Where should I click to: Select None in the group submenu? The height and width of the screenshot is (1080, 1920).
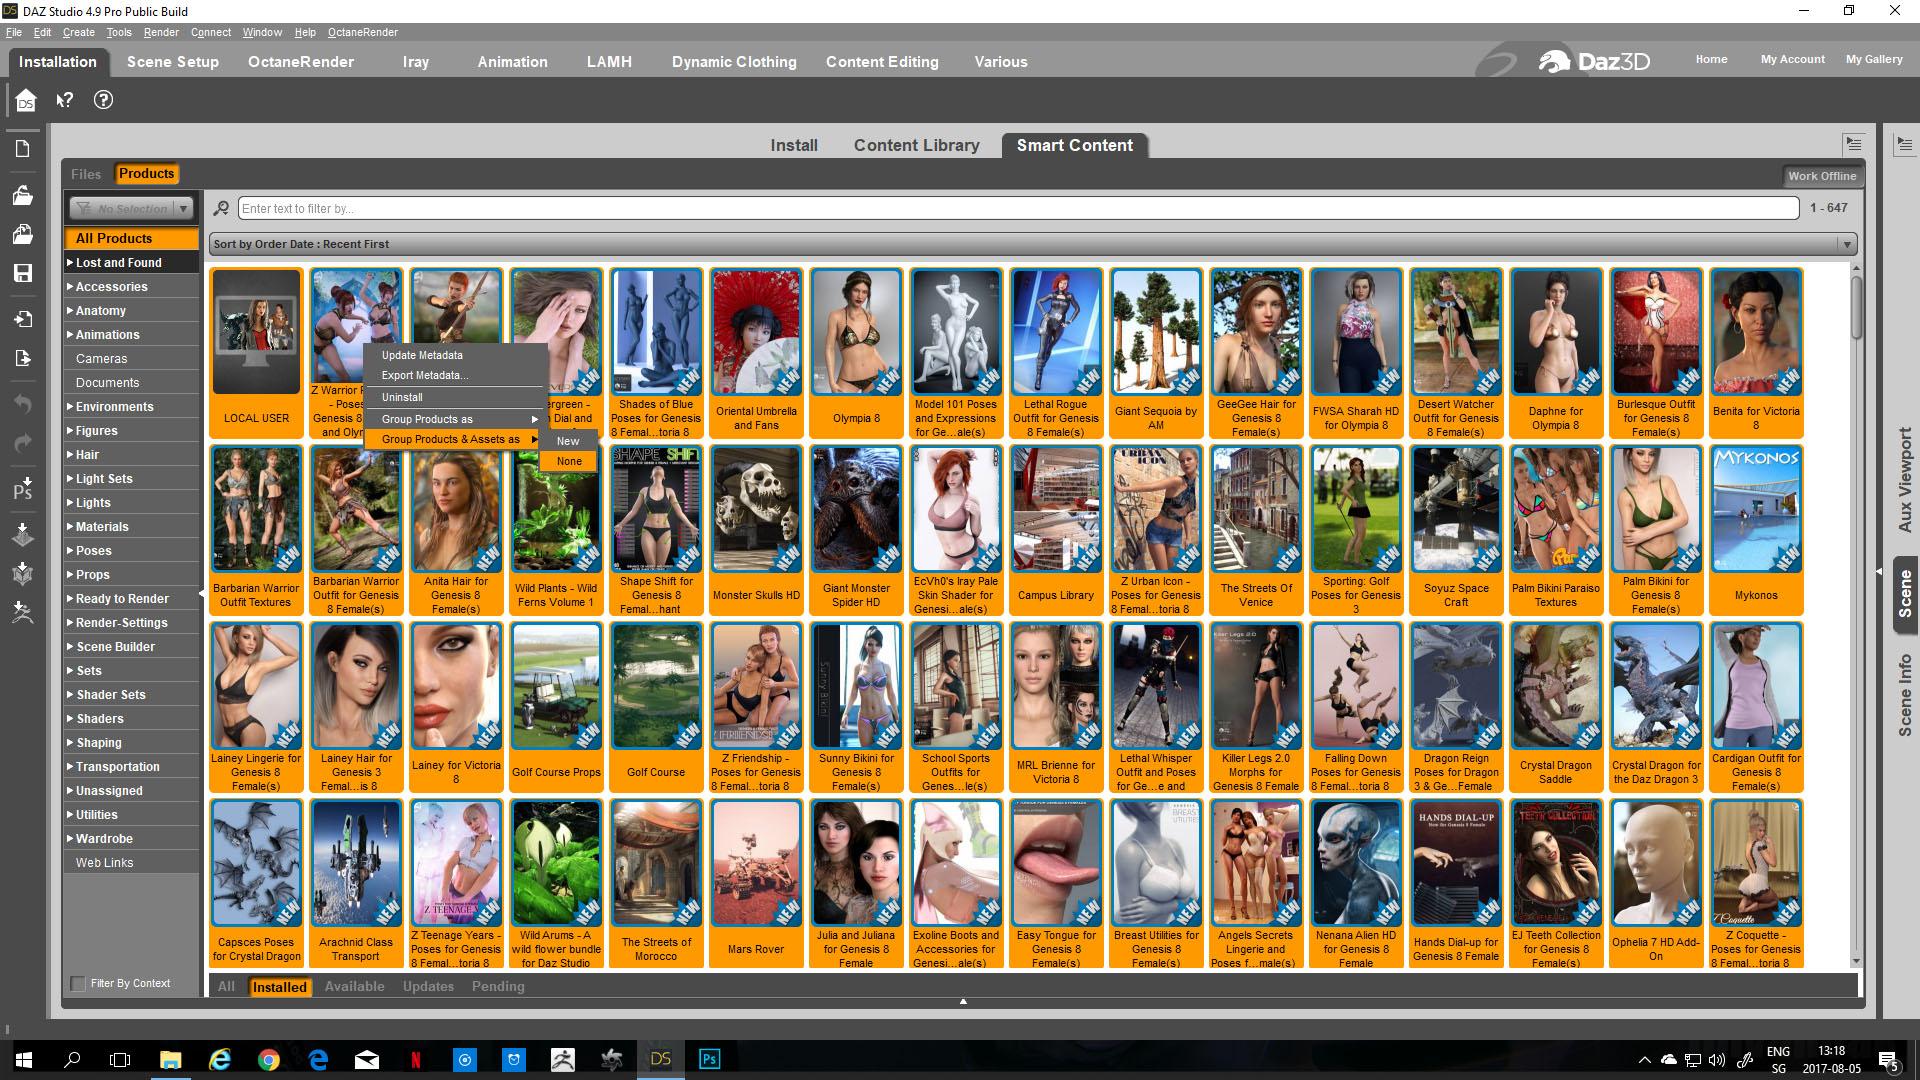click(x=569, y=461)
